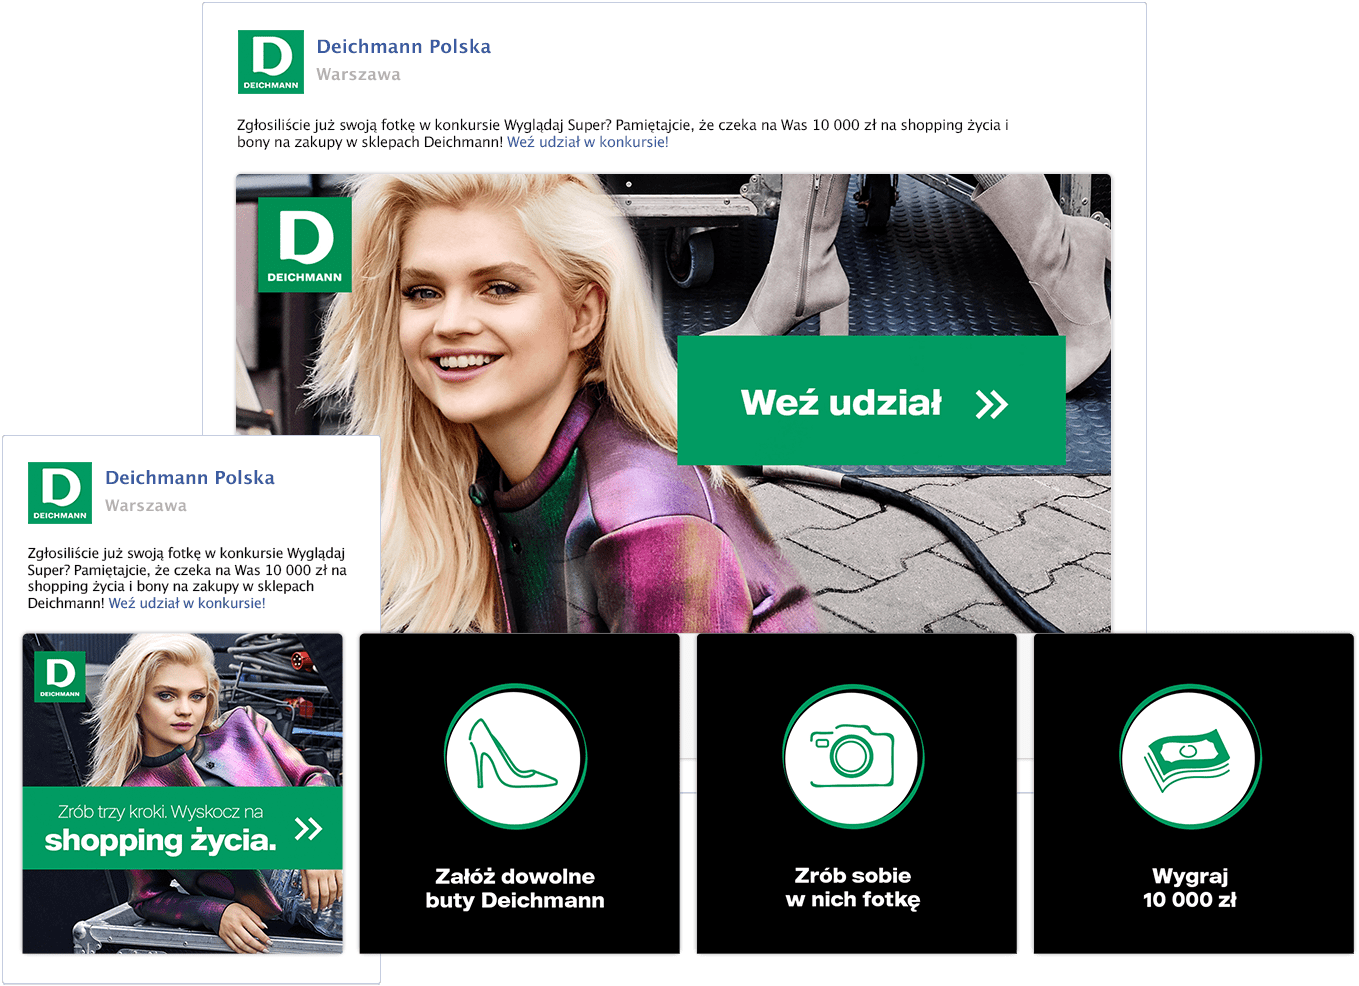Click the 'Weź udział' green button
Image resolution: width=1359 pixels, height=986 pixels.
871,401
